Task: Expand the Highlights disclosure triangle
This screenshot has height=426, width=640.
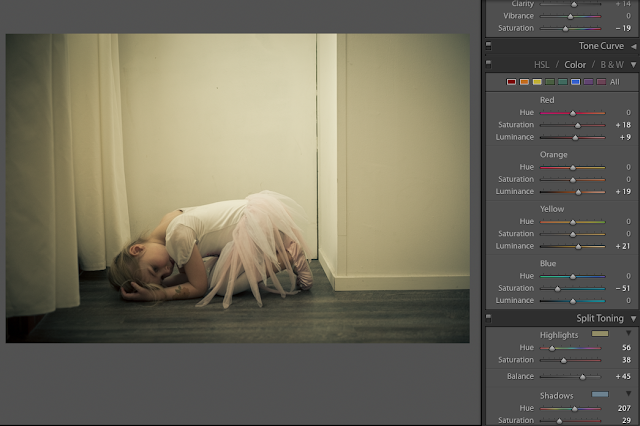Action: click(629, 333)
